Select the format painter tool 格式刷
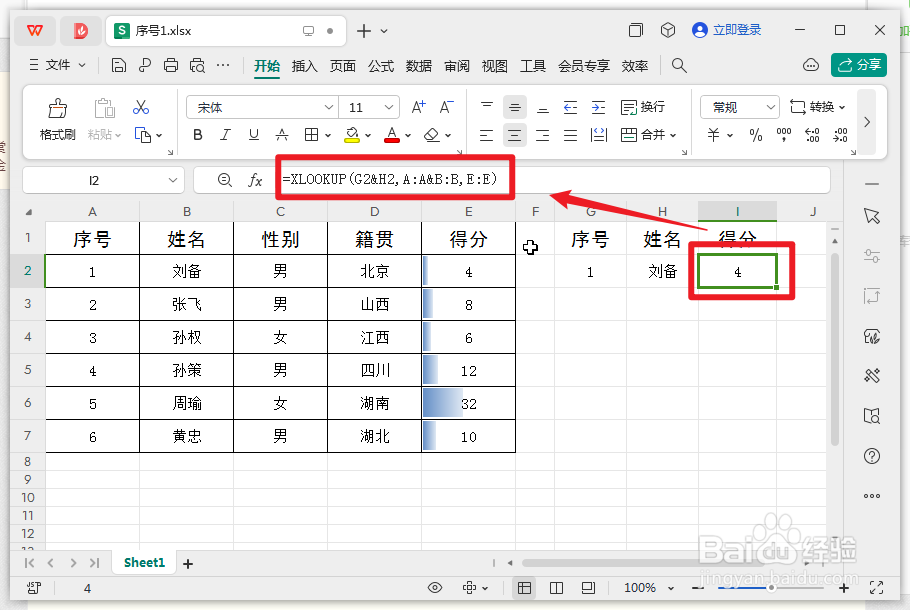Image resolution: width=910 pixels, height=610 pixels. 56,118
